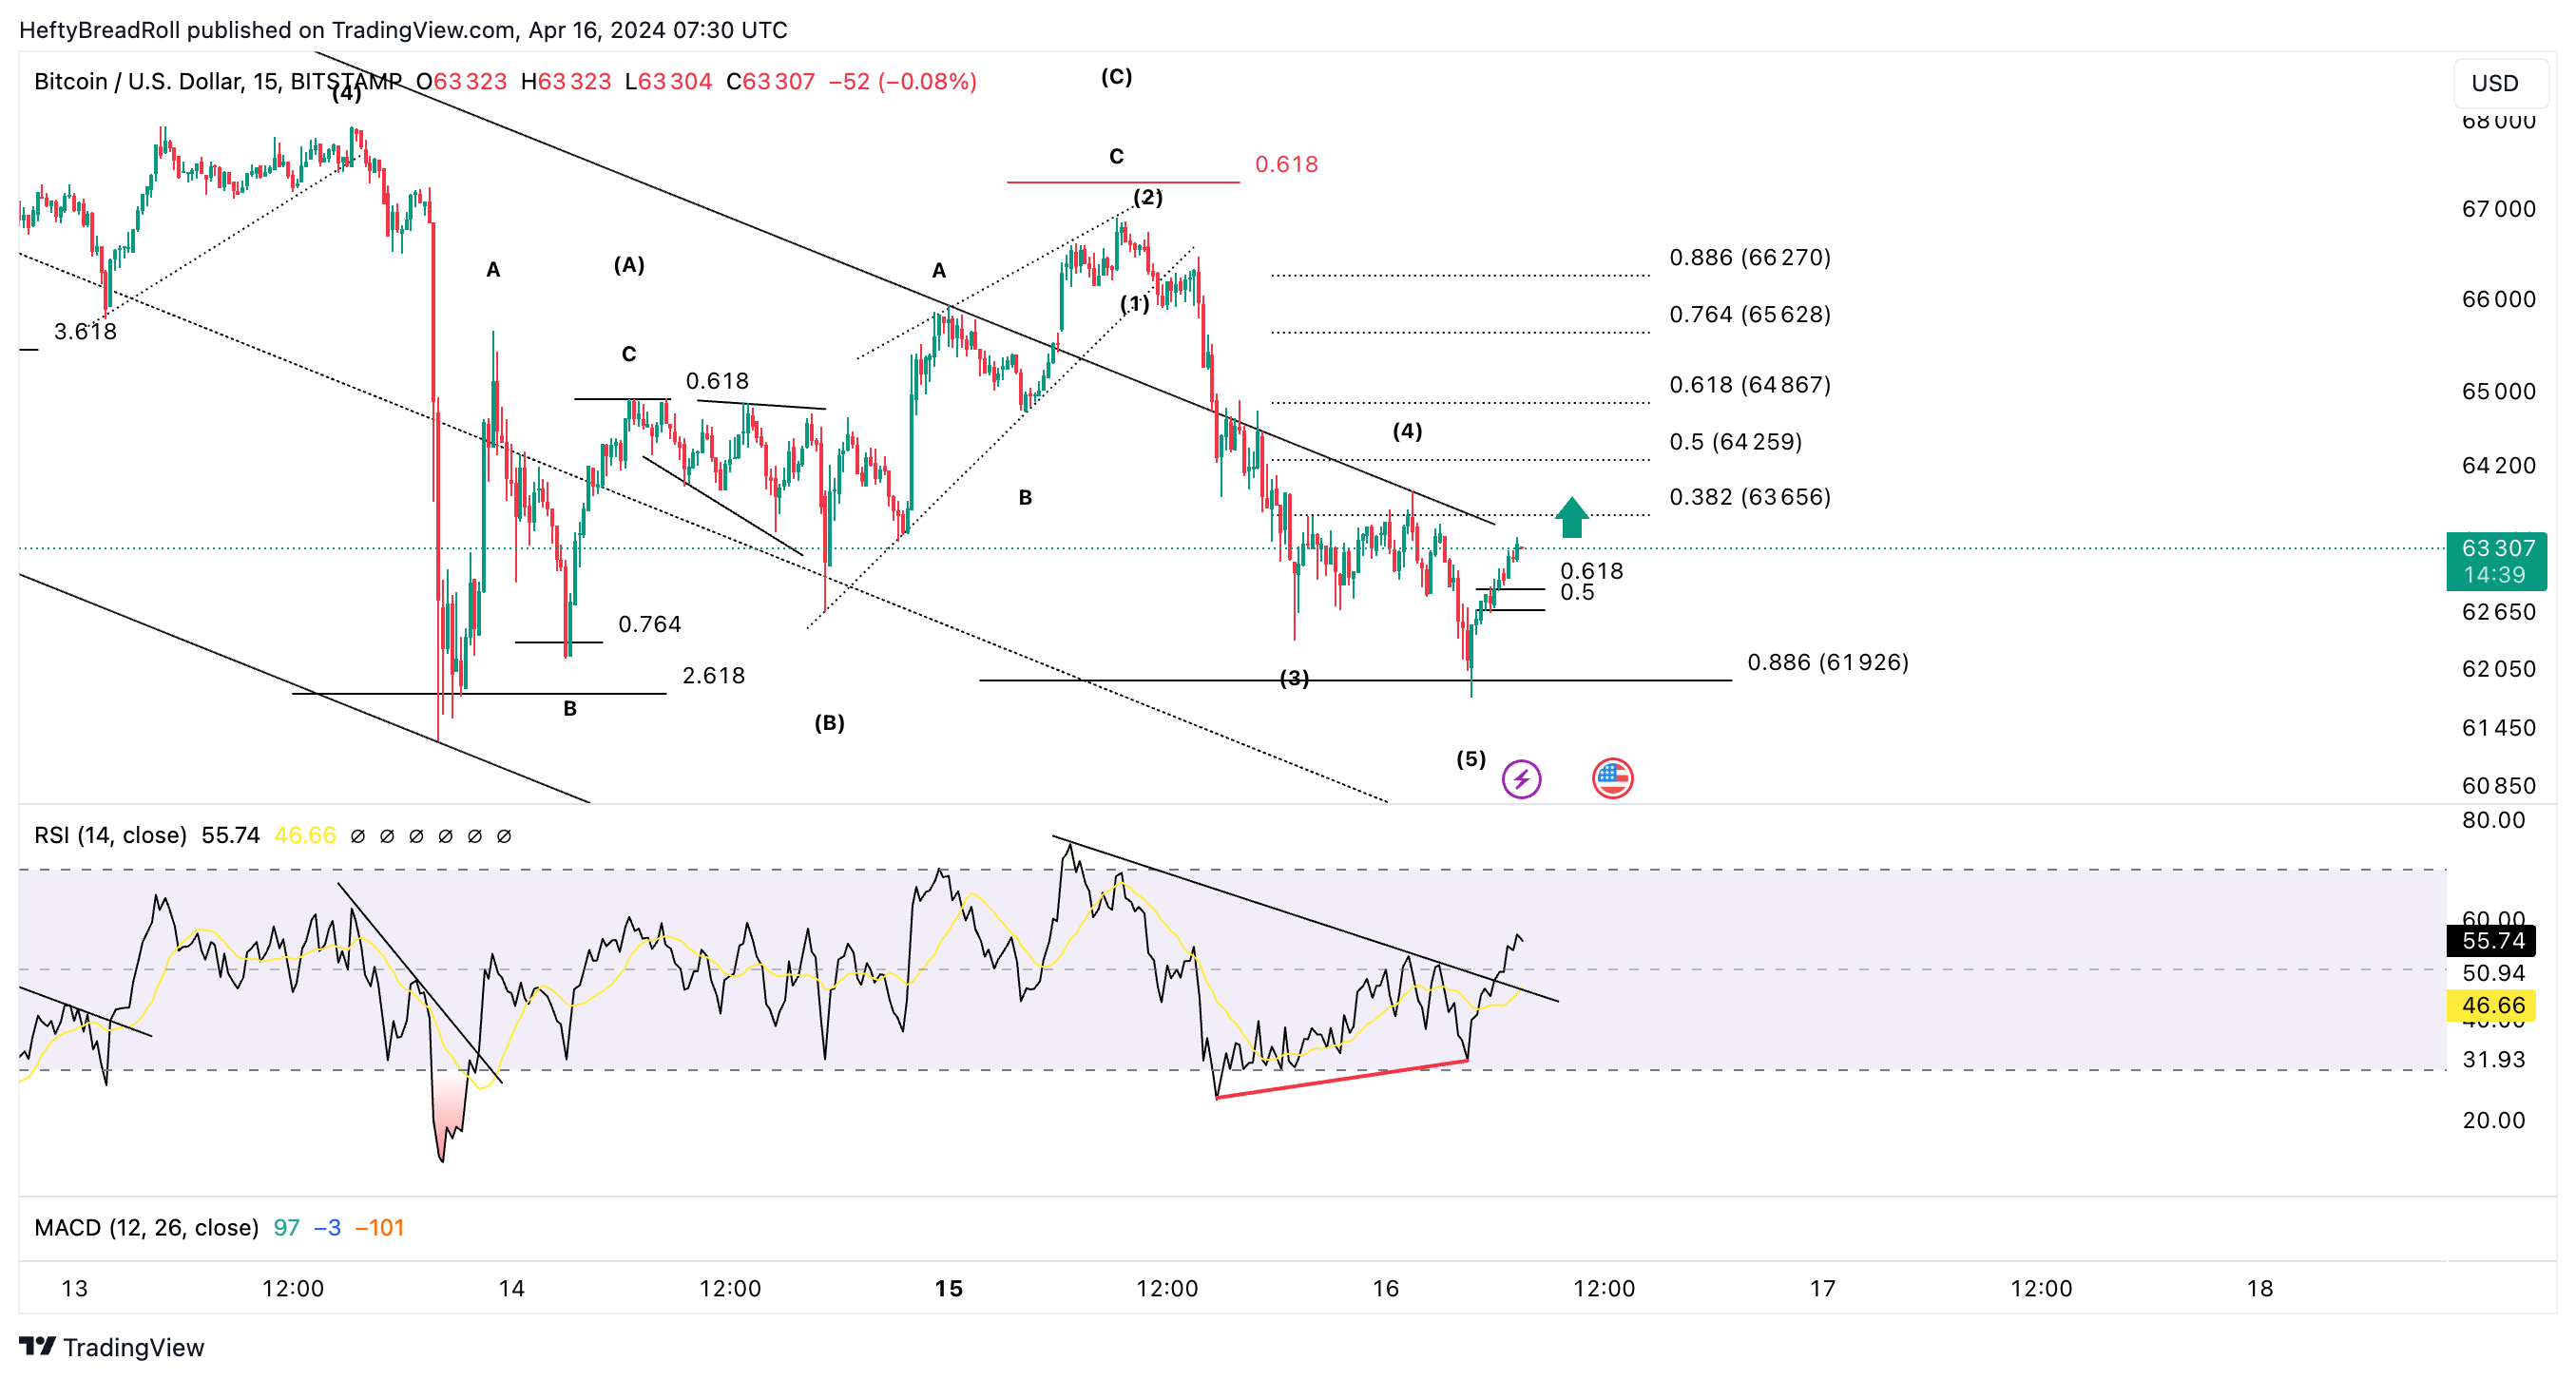Click the MACD value −101 in legend

pos(379,1227)
